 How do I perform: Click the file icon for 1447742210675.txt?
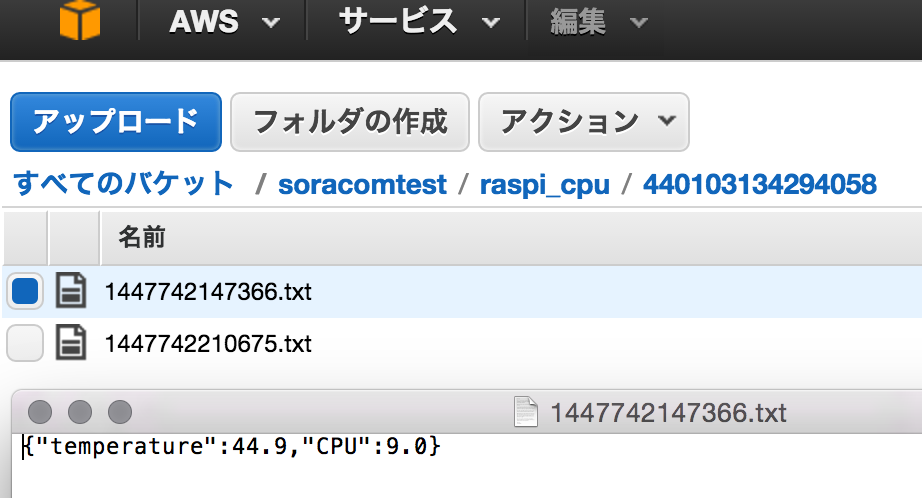coord(71,342)
